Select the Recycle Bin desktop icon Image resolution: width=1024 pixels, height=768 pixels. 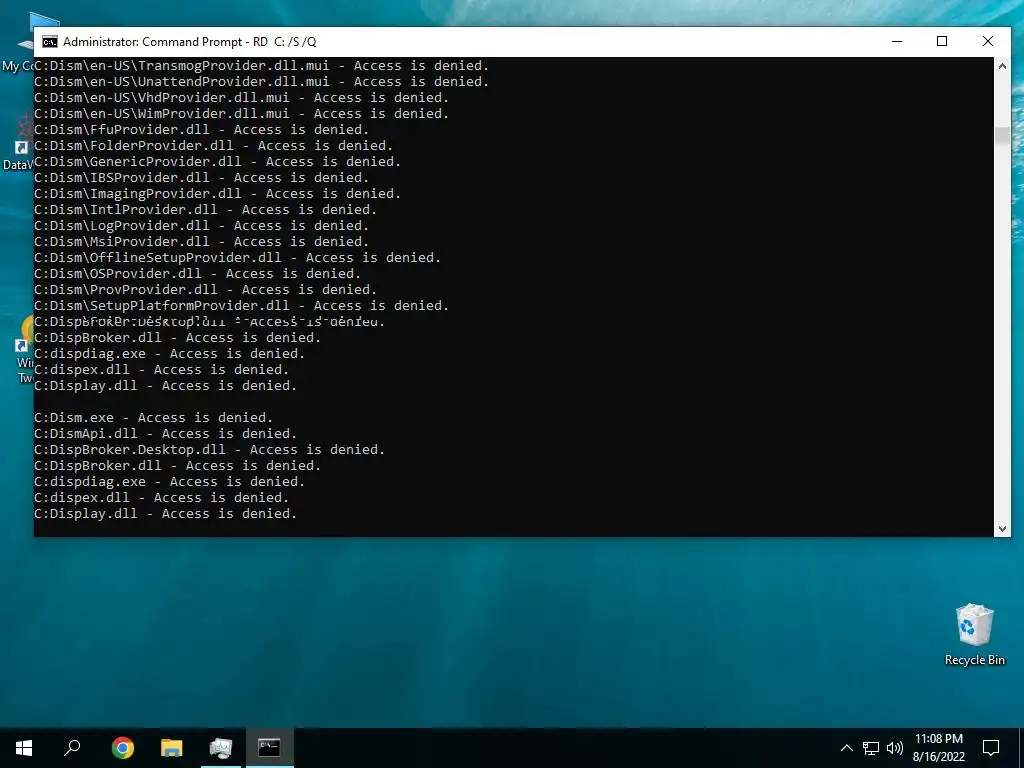[974, 635]
